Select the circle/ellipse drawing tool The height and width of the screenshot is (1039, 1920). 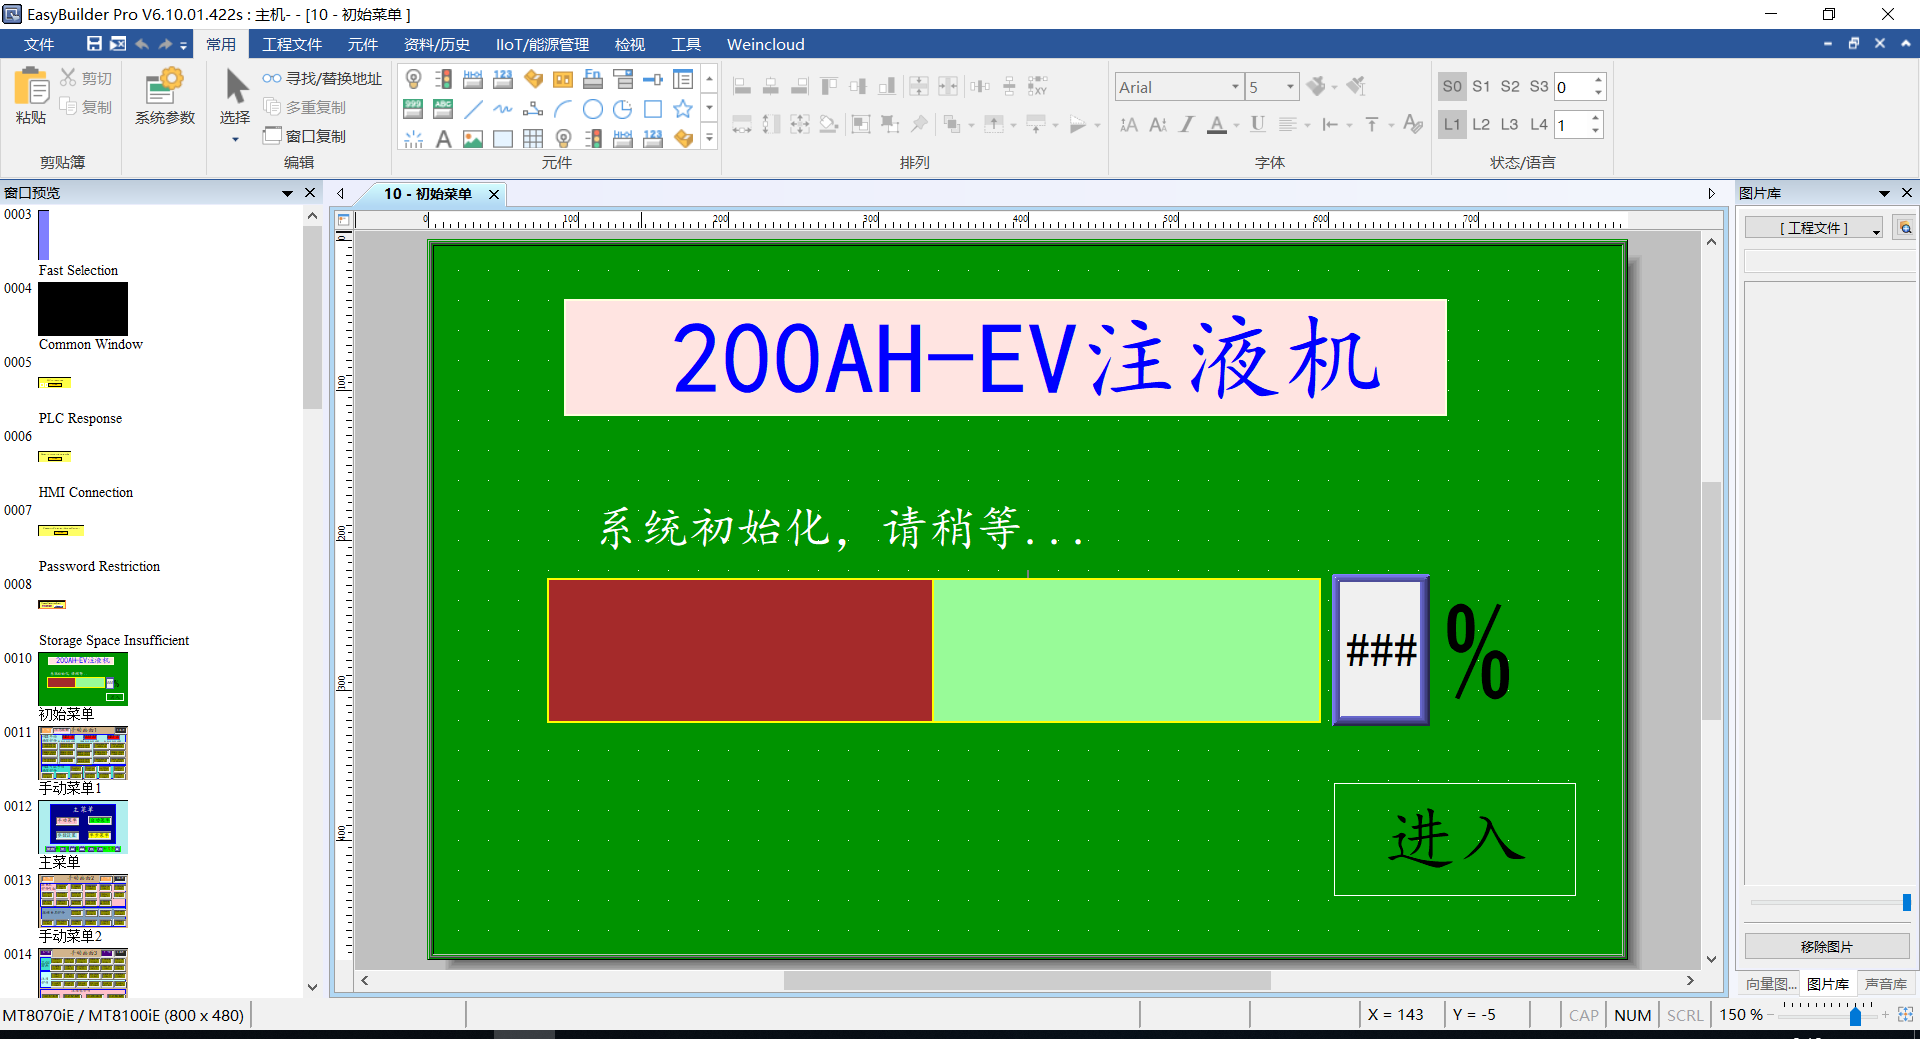click(593, 109)
